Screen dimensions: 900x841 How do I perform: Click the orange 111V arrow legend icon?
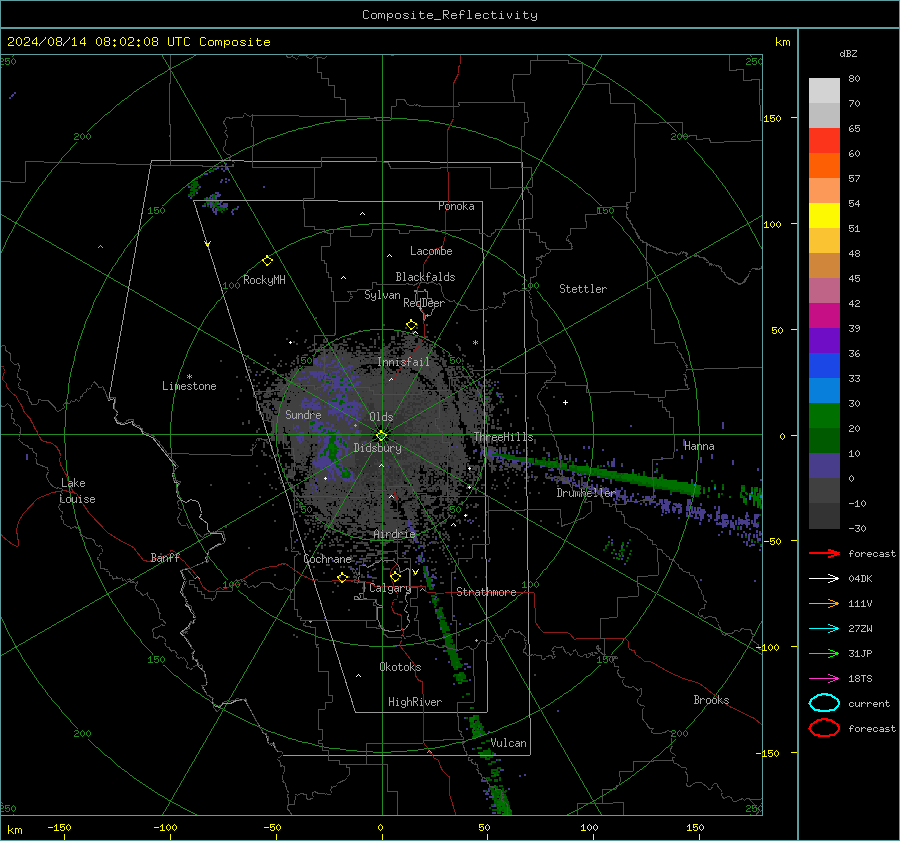824,603
